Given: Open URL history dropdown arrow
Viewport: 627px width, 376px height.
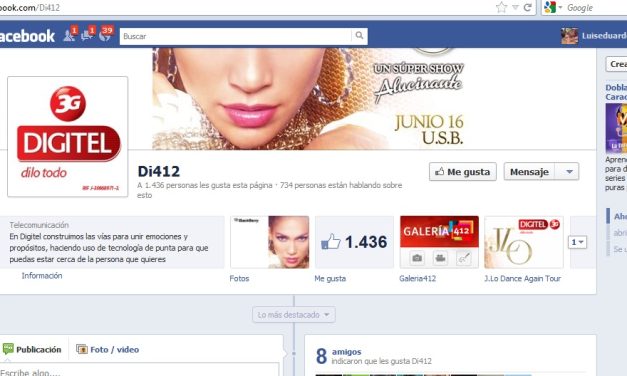Looking at the screenshot, I should click(x=515, y=7).
